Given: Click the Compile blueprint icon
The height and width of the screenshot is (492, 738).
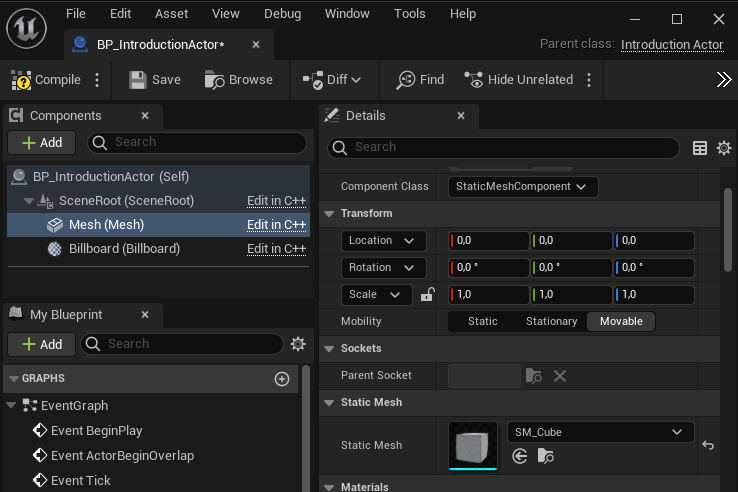Looking at the screenshot, I should [x=22, y=80].
